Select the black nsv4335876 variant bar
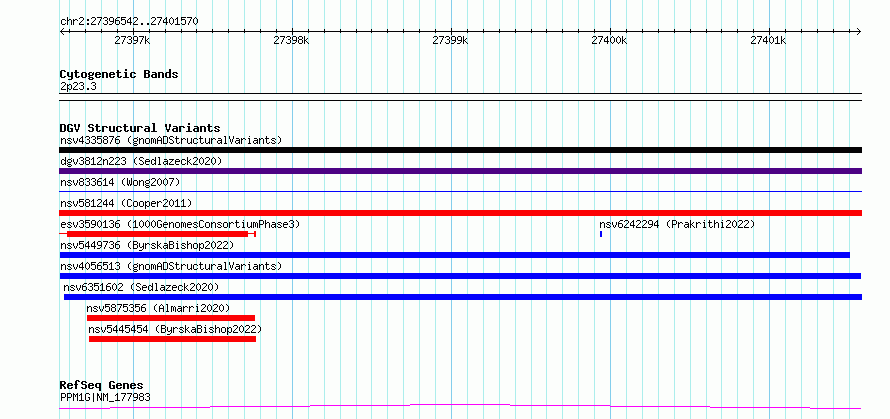The image size is (890, 419). point(460,150)
